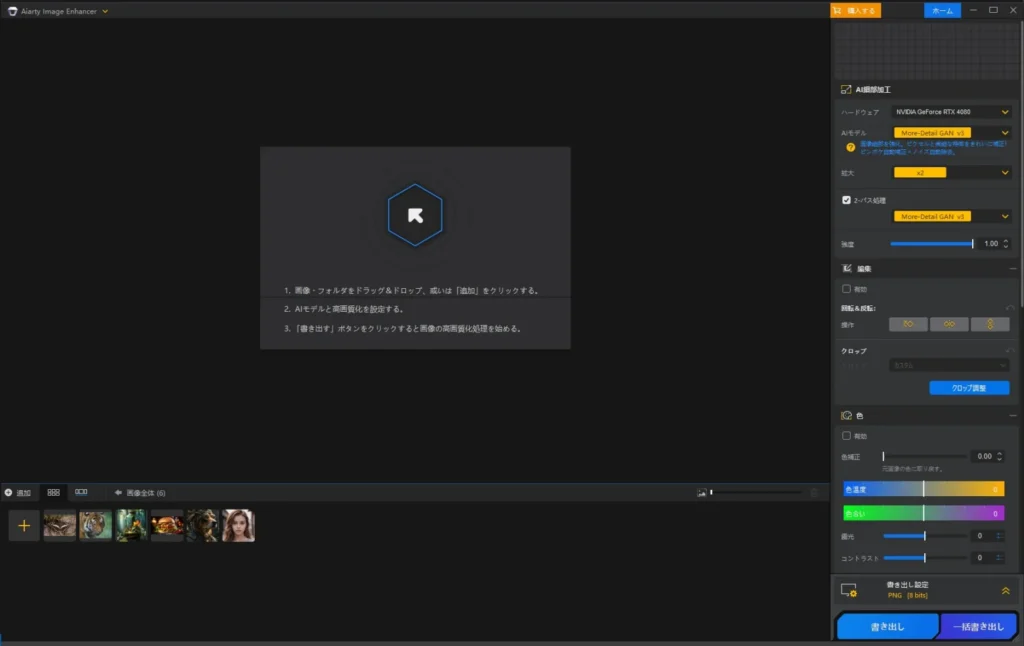Click the 強度 strength slider track
The height and width of the screenshot is (646, 1024).
[932, 244]
